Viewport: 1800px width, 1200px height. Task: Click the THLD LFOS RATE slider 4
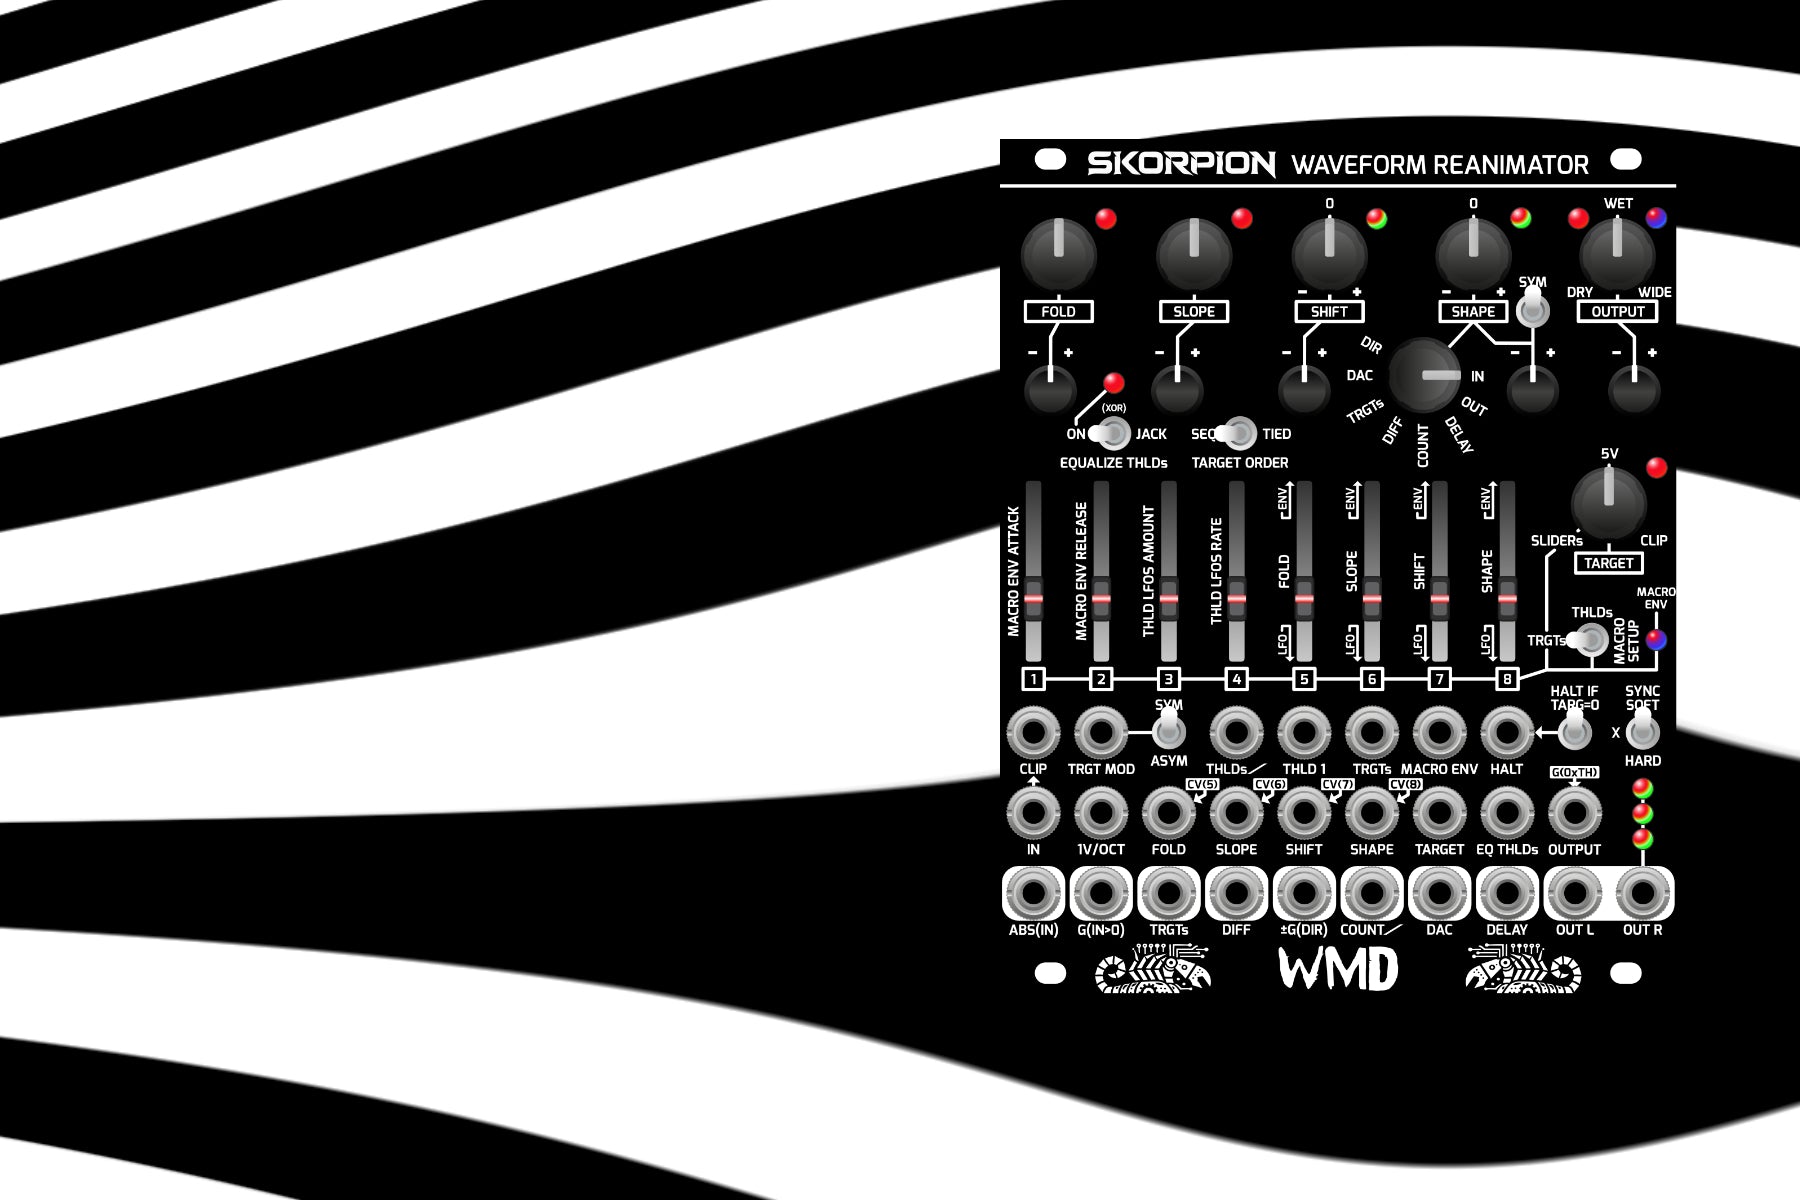(1236, 570)
